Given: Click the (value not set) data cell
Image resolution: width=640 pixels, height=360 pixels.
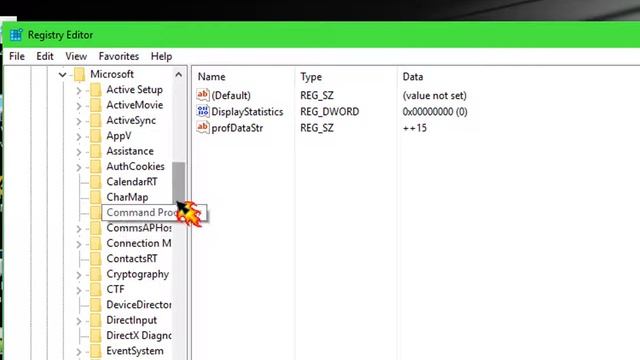Looking at the screenshot, I should (434, 96).
